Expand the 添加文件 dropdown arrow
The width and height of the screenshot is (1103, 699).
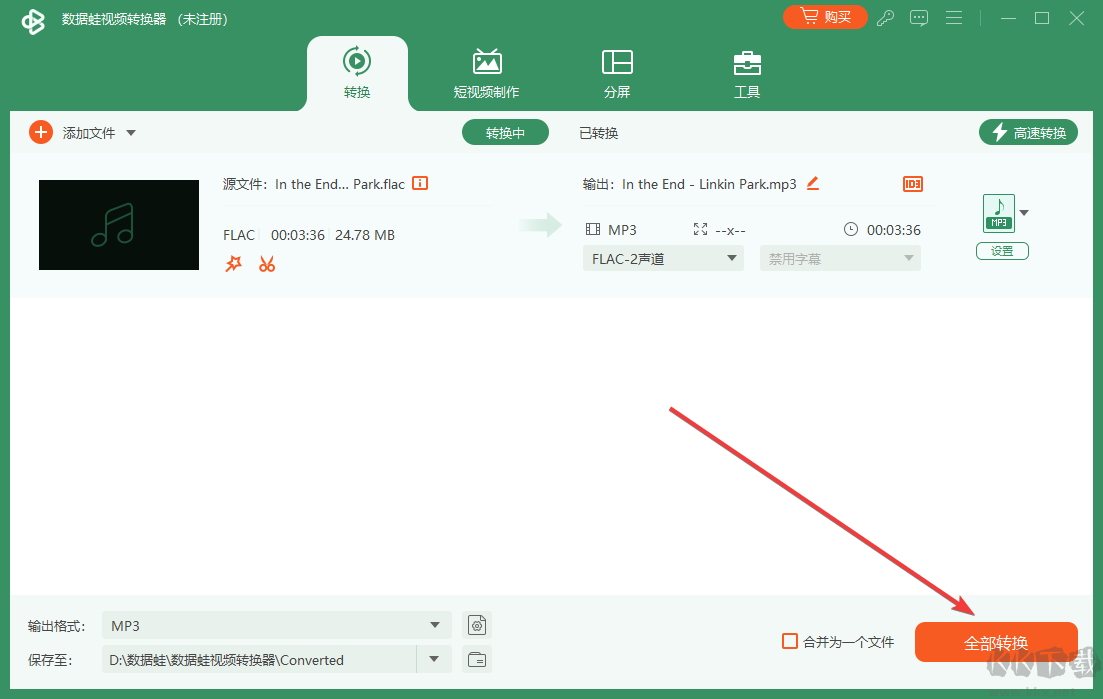(x=132, y=131)
